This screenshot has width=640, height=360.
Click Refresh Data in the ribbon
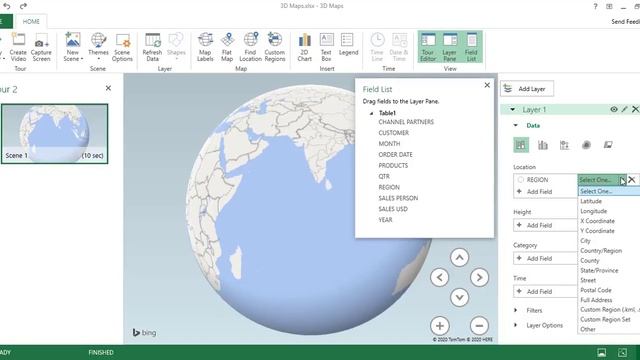pos(152,47)
